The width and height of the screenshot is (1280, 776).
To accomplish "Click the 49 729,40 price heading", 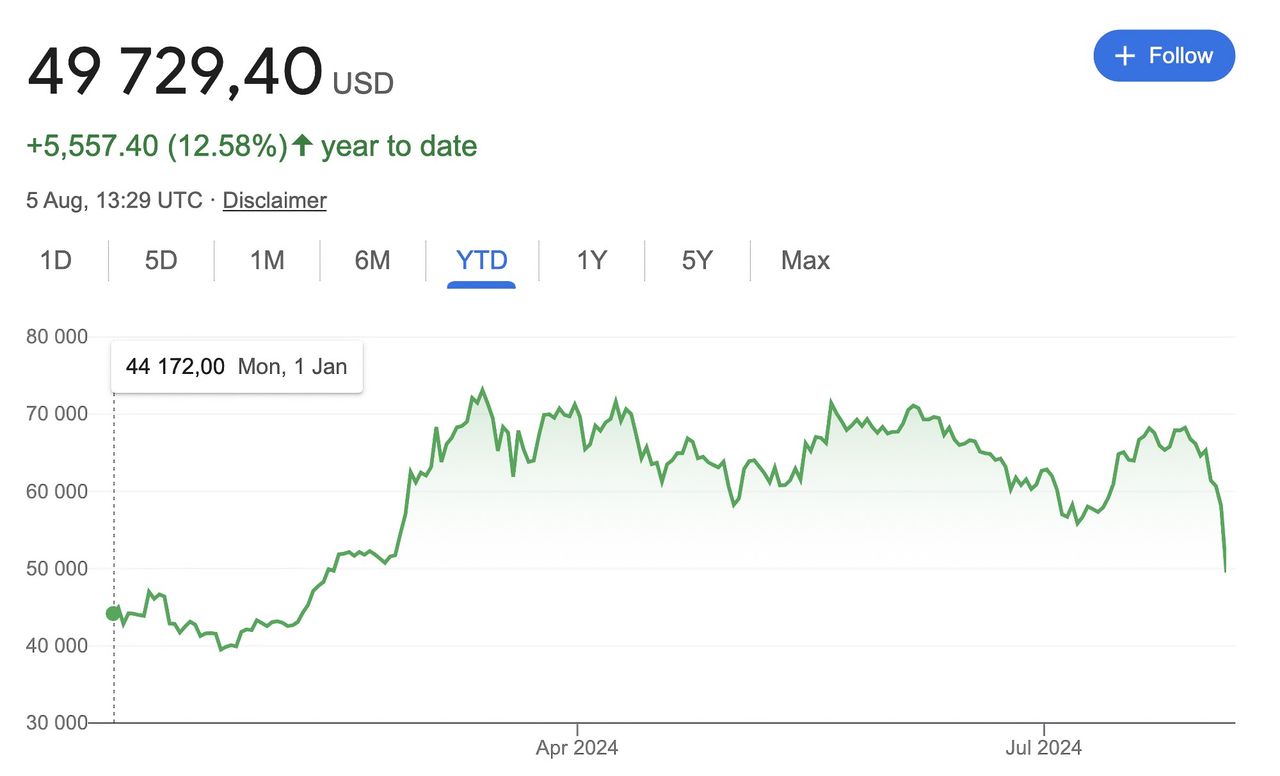I will click(175, 72).
